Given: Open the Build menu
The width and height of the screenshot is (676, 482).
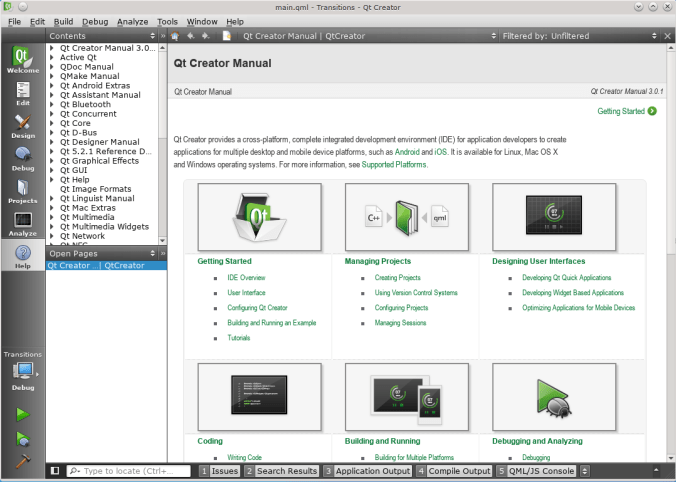Looking at the screenshot, I should [x=63, y=22].
